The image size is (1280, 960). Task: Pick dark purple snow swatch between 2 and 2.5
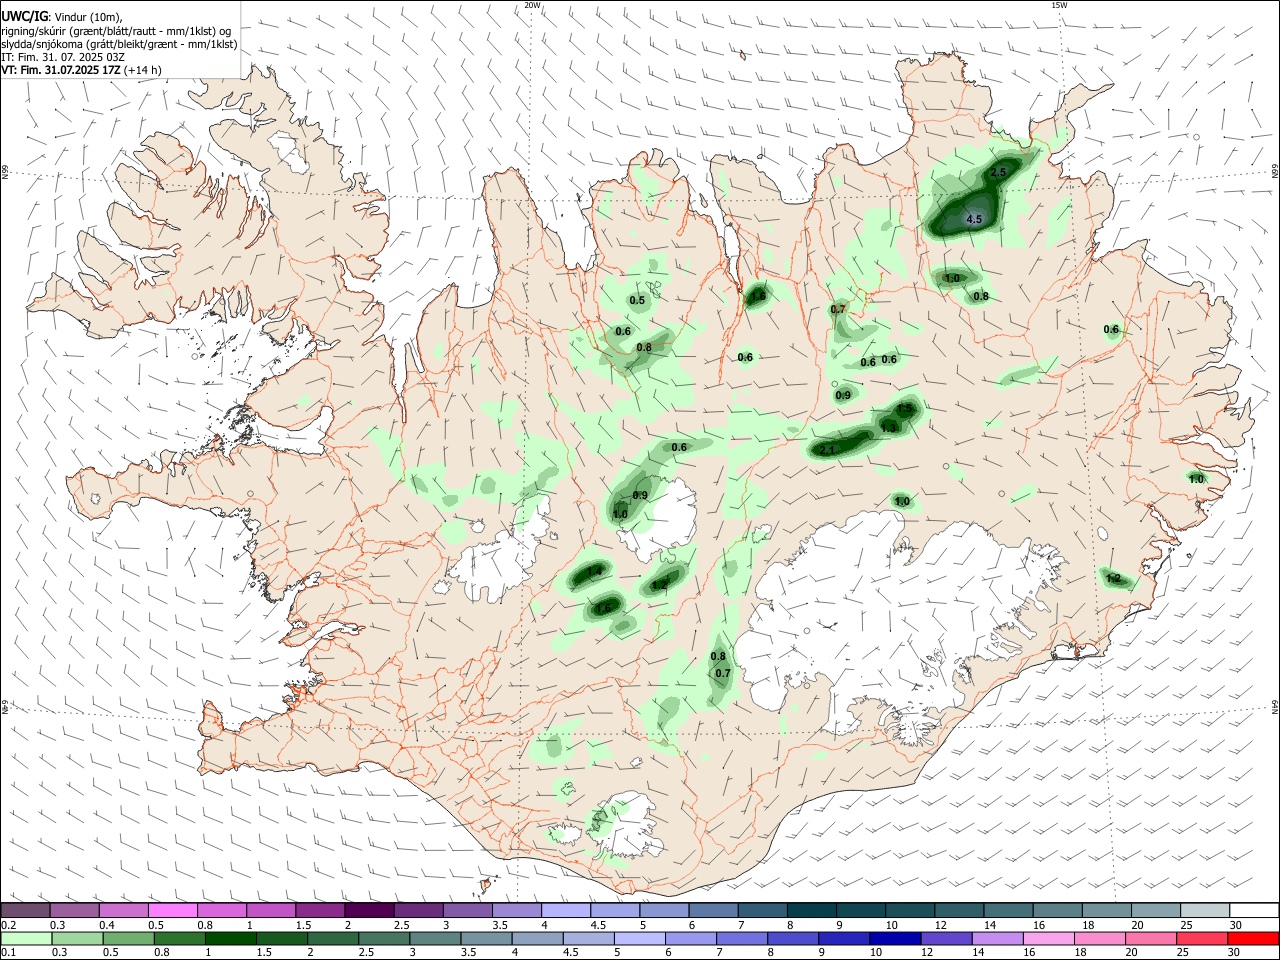[x=369, y=911]
